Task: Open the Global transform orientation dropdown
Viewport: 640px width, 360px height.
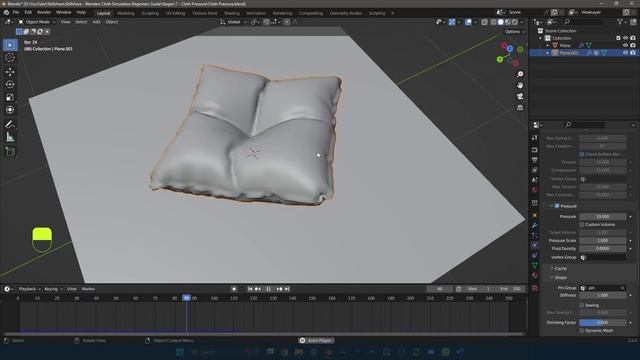Action: pos(233,22)
